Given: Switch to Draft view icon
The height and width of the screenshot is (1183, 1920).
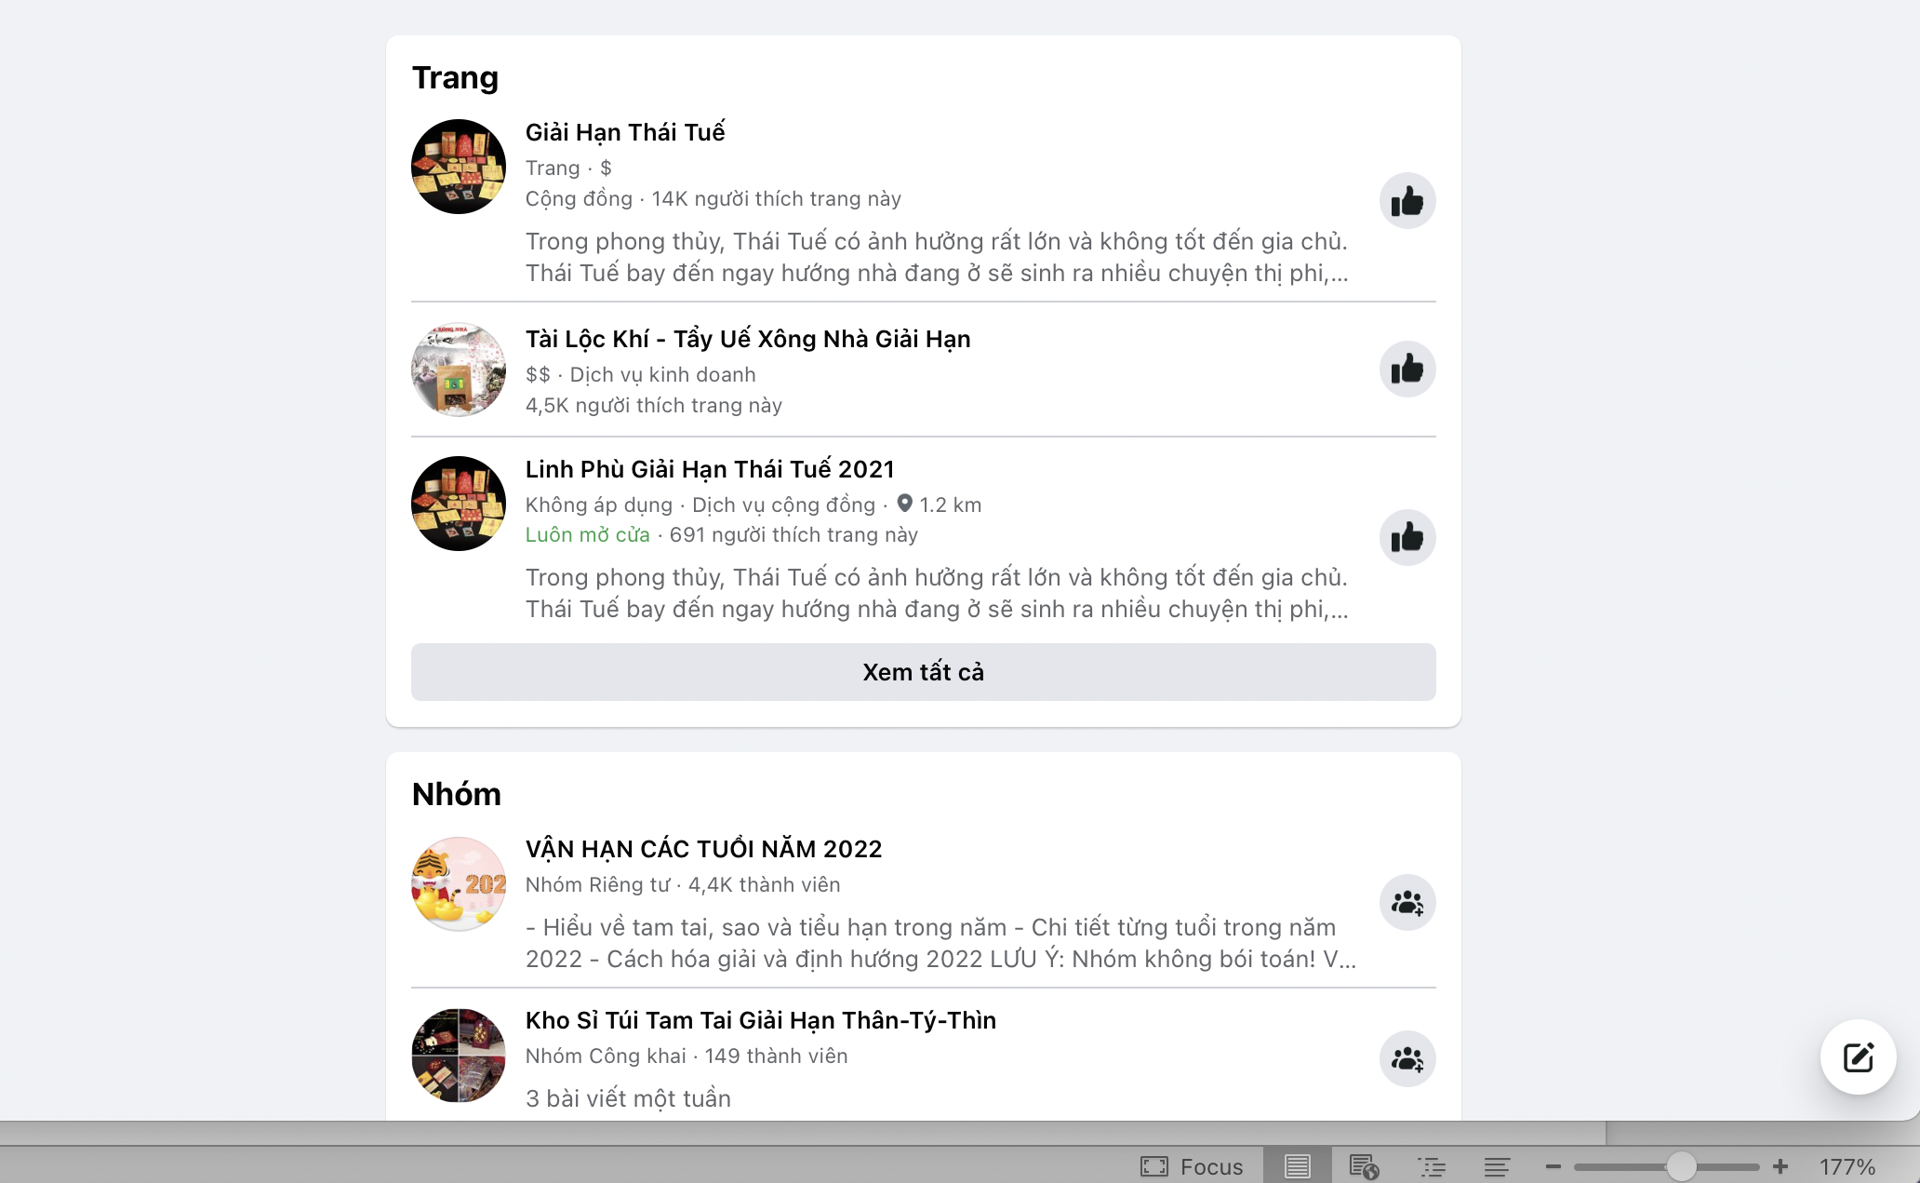Looking at the screenshot, I should click(1497, 1166).
